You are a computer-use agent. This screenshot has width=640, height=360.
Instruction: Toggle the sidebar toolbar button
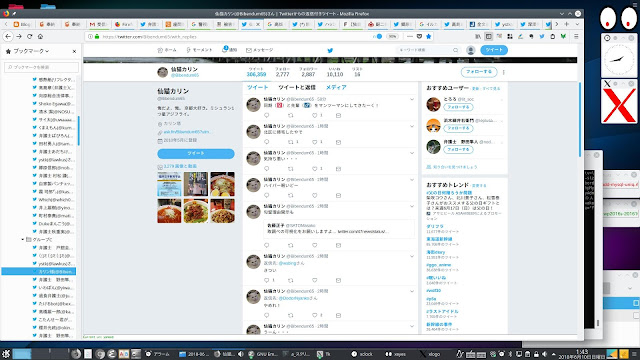(x=489, y=36)
